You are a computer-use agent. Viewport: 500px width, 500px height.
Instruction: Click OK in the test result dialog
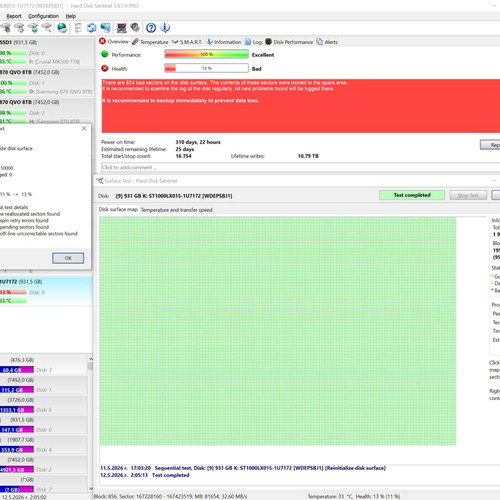68,258
